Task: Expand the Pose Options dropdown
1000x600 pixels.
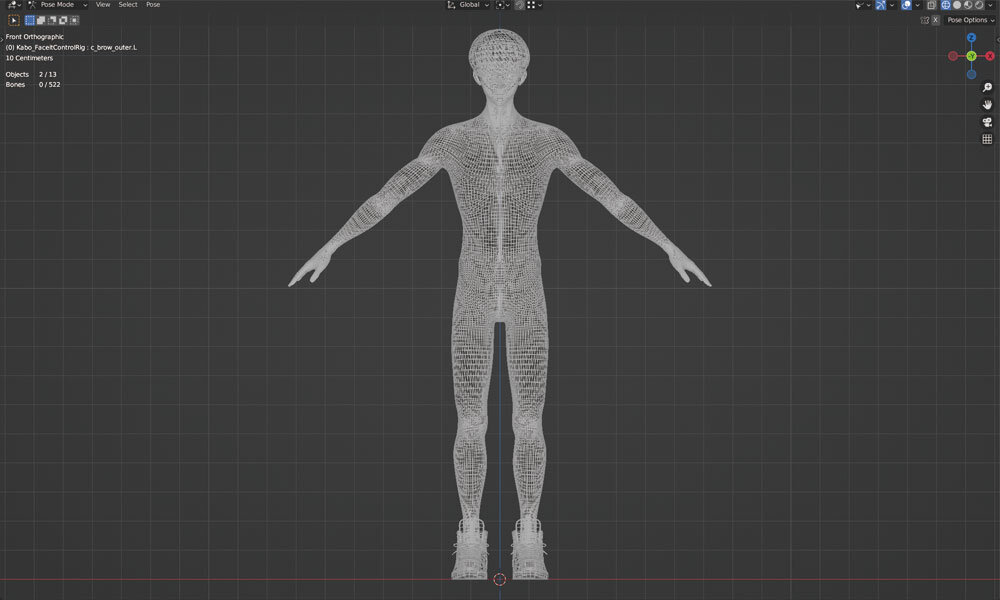Action: point(970,20)
